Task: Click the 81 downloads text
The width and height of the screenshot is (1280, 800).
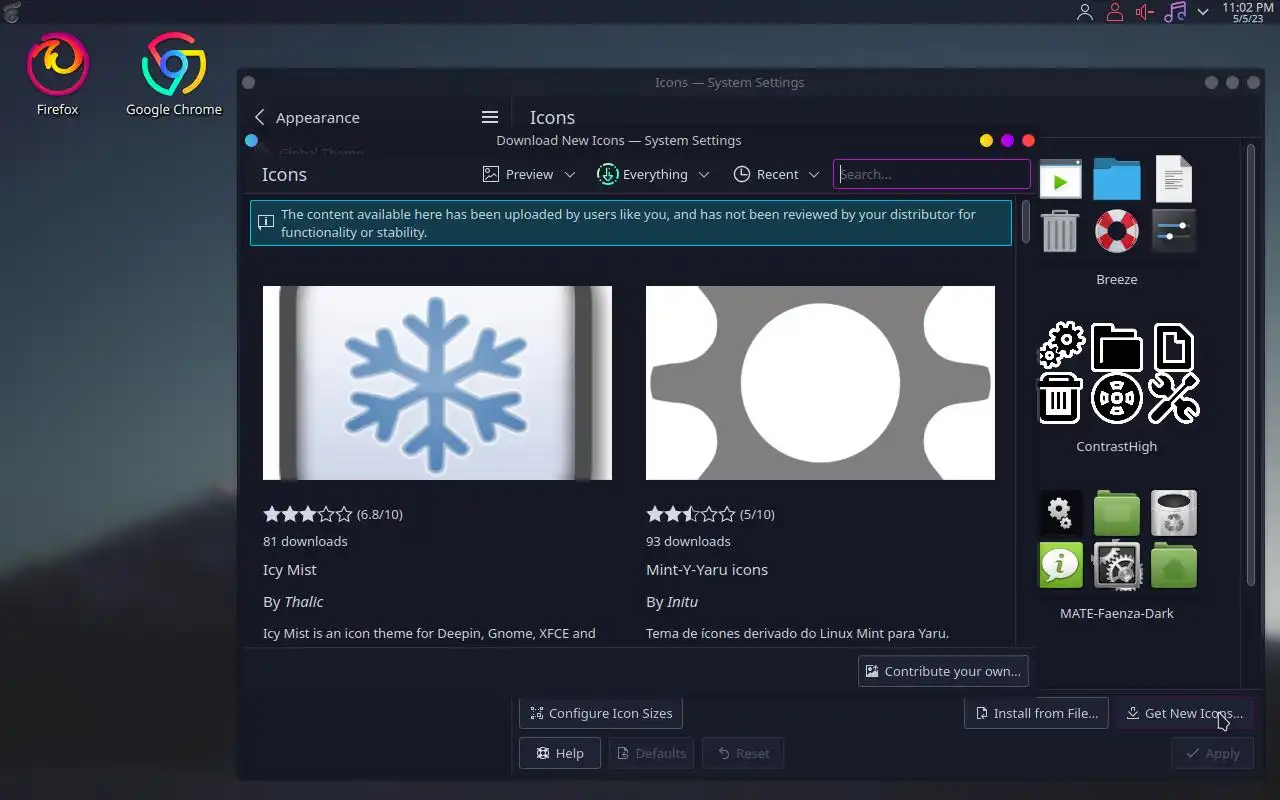Action: tap(305, 541)
